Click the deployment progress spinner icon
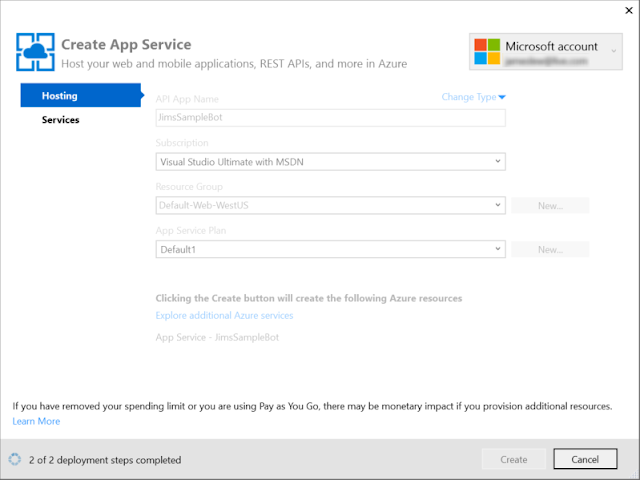640x480 pixels. pyautogui.click(x=15, y=459)
